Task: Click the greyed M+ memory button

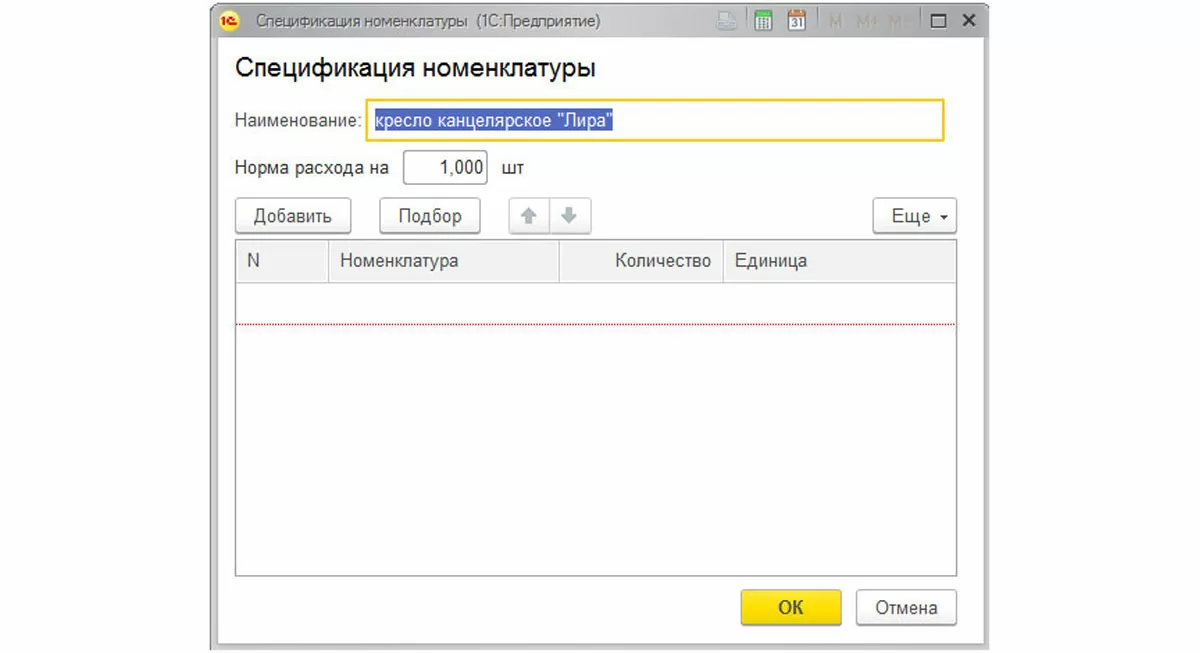Action: click(866, 20)
